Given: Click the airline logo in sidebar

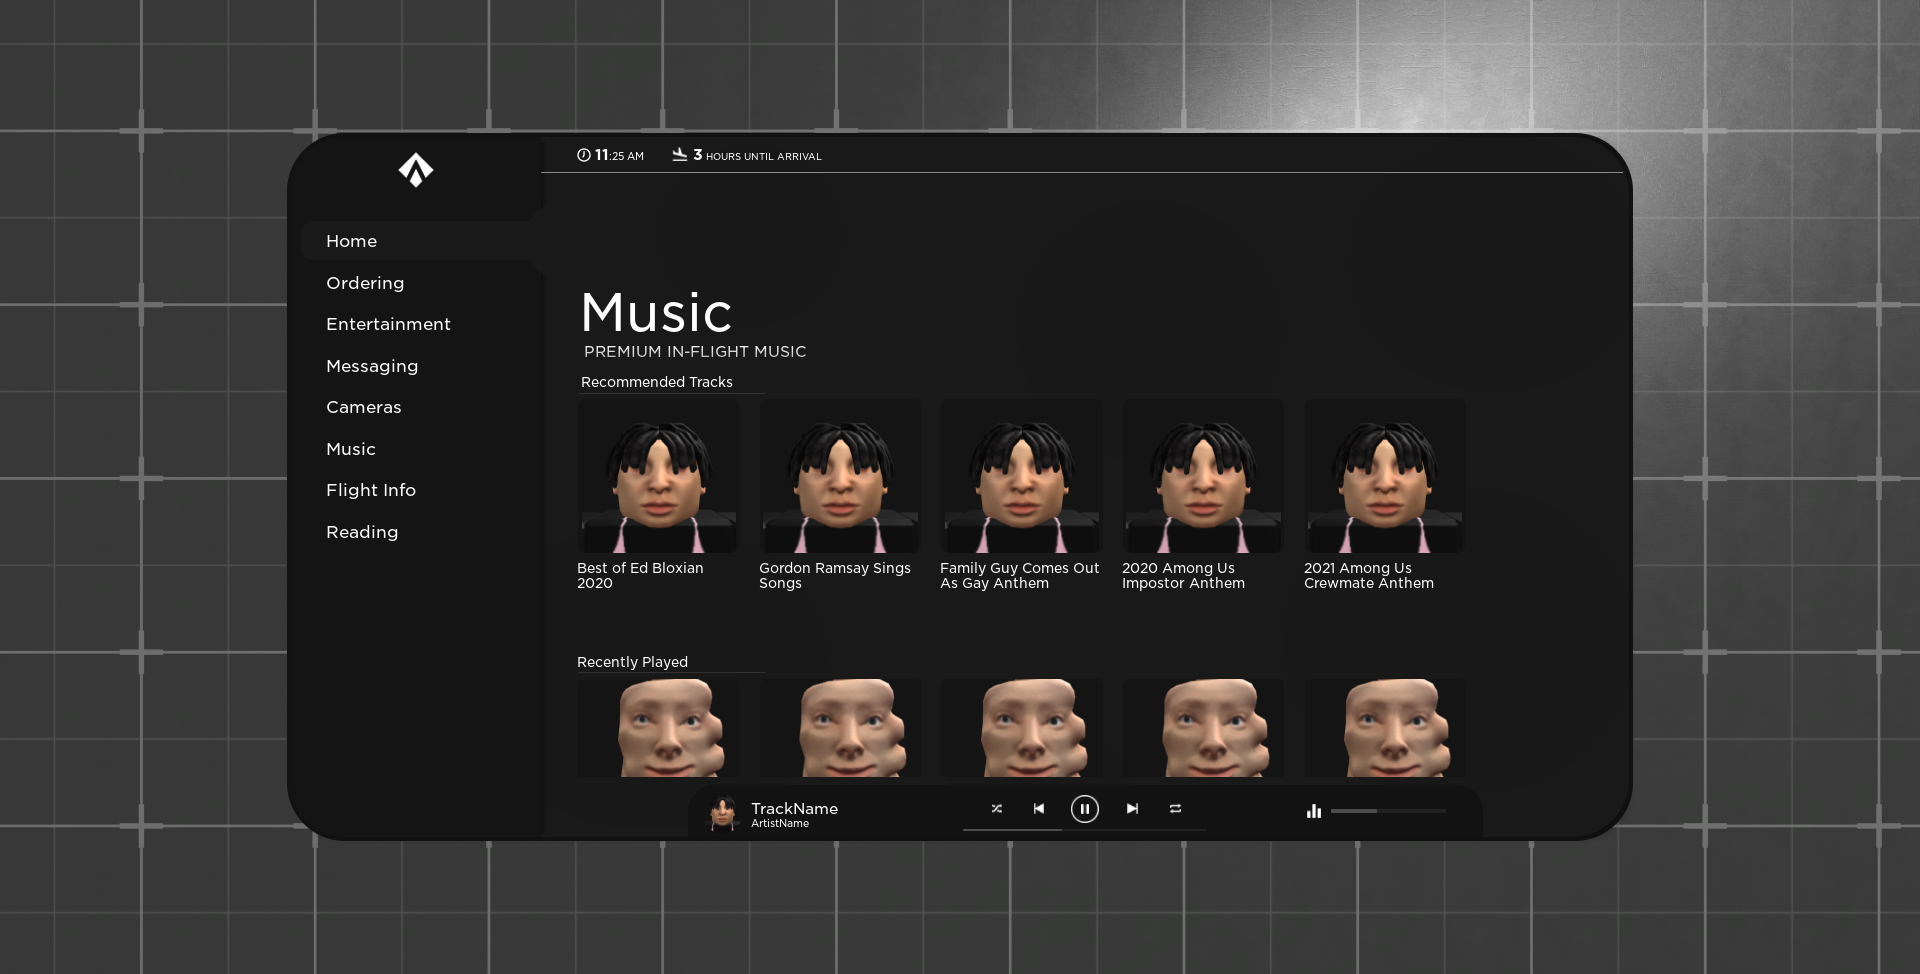Looking at the screenshot, I should click(416, 170).
